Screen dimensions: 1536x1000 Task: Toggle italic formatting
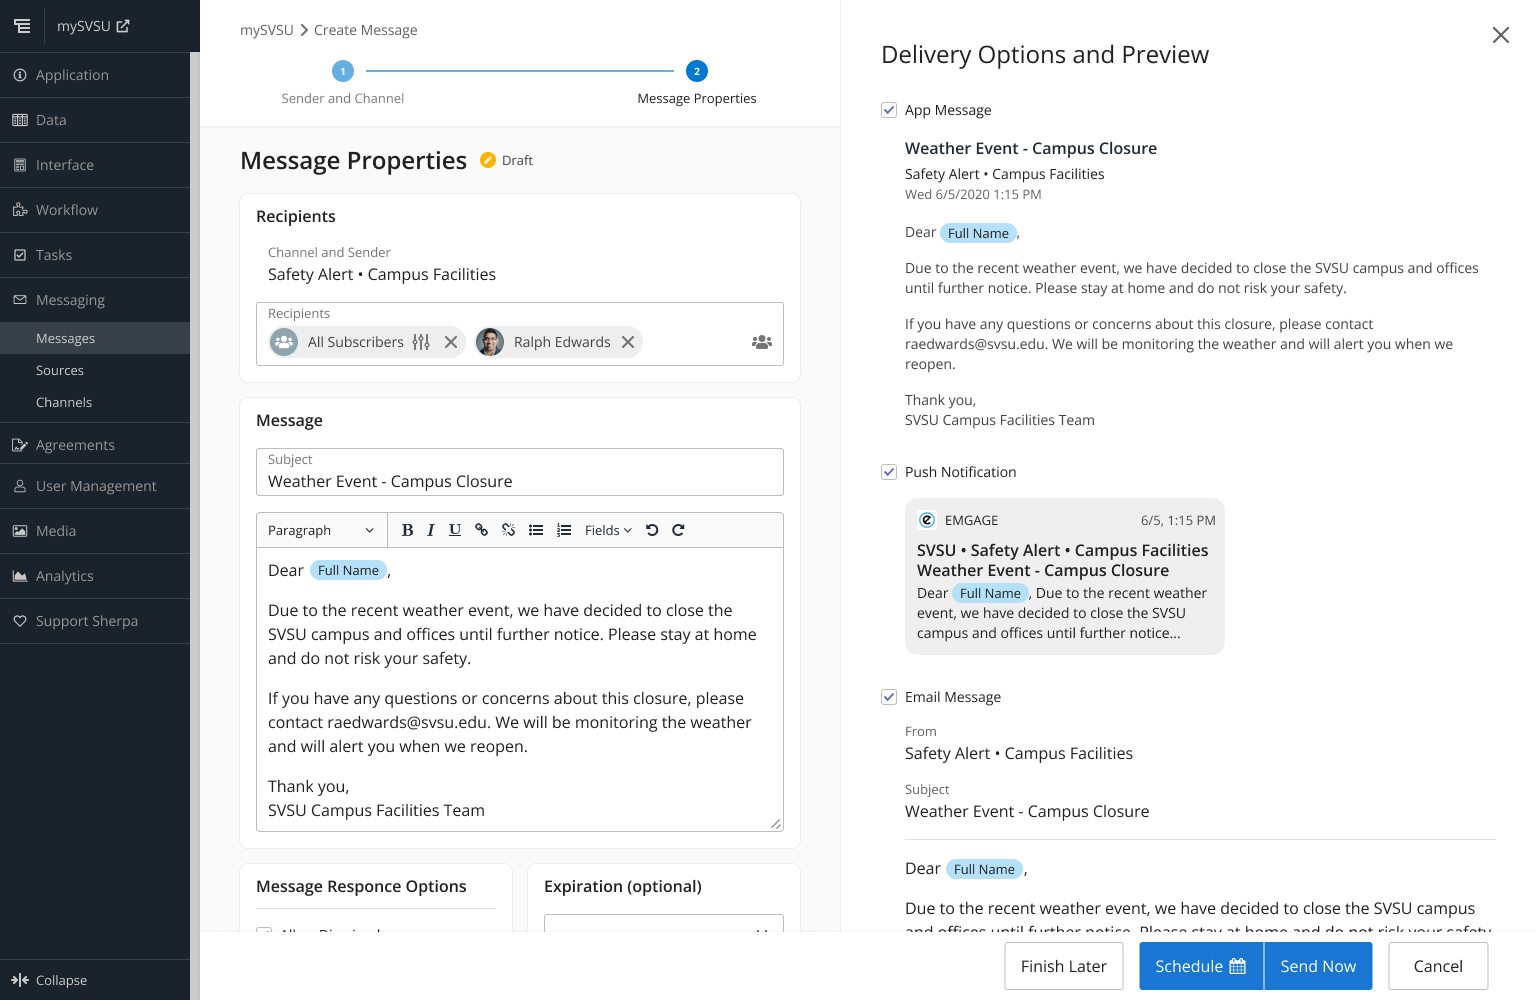431,530
